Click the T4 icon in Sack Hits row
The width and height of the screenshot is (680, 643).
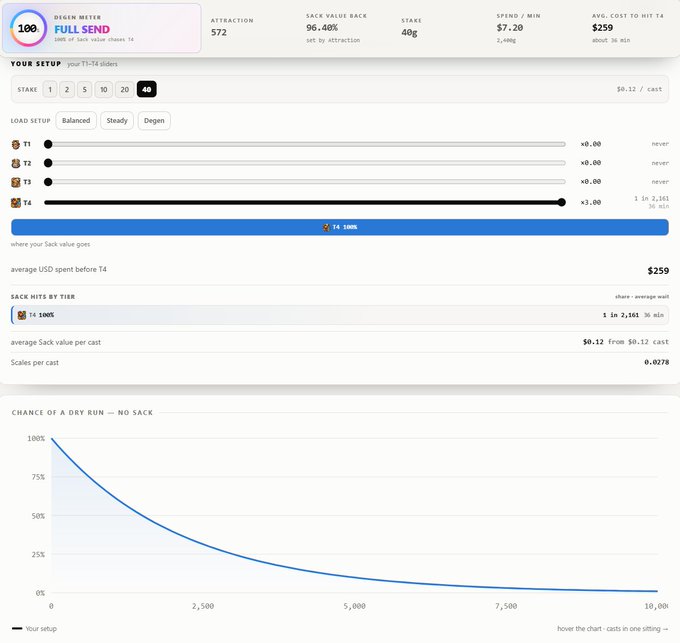pos(22,315)
